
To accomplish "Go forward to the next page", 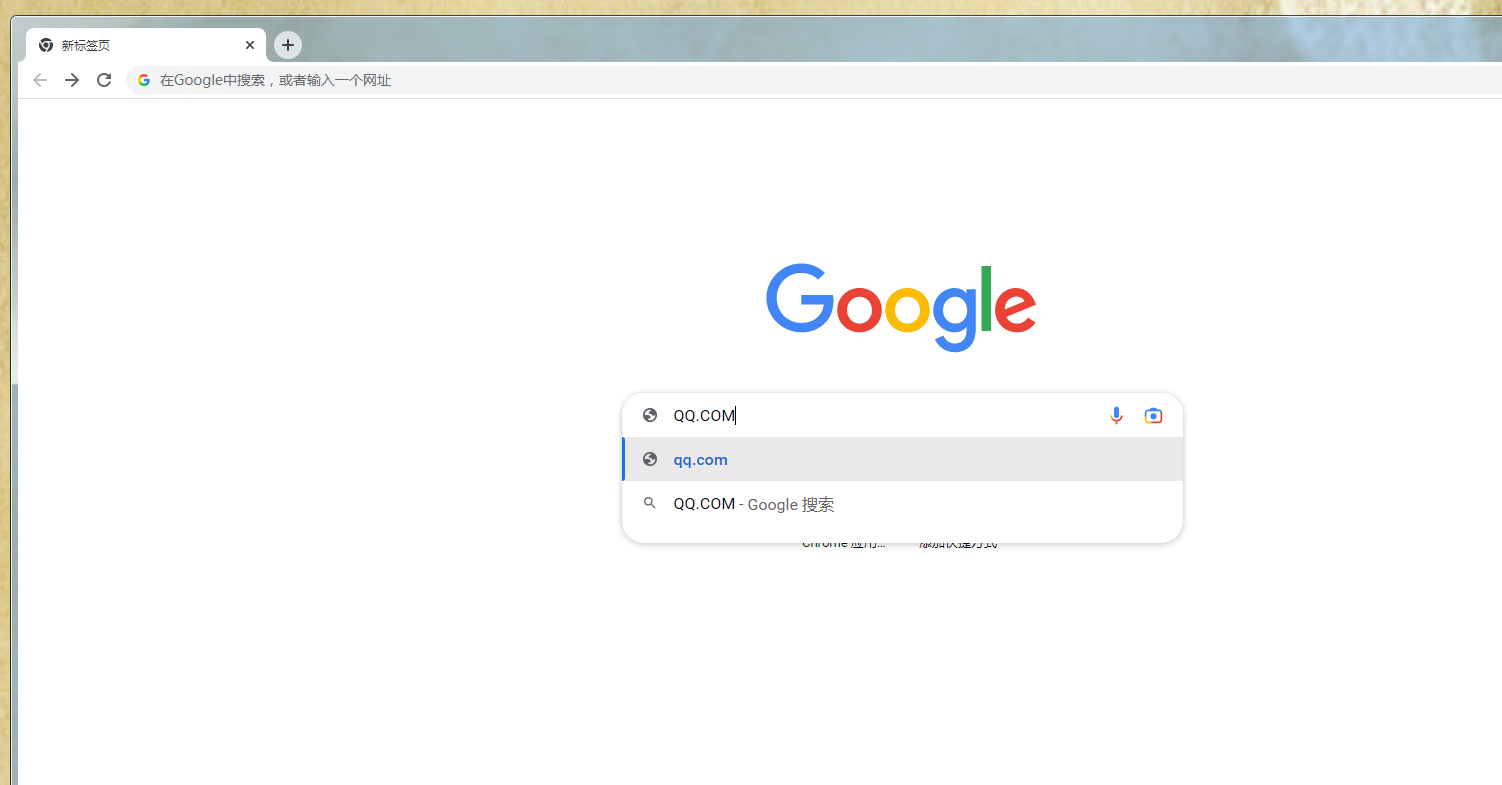I will [x=72, y=80].
